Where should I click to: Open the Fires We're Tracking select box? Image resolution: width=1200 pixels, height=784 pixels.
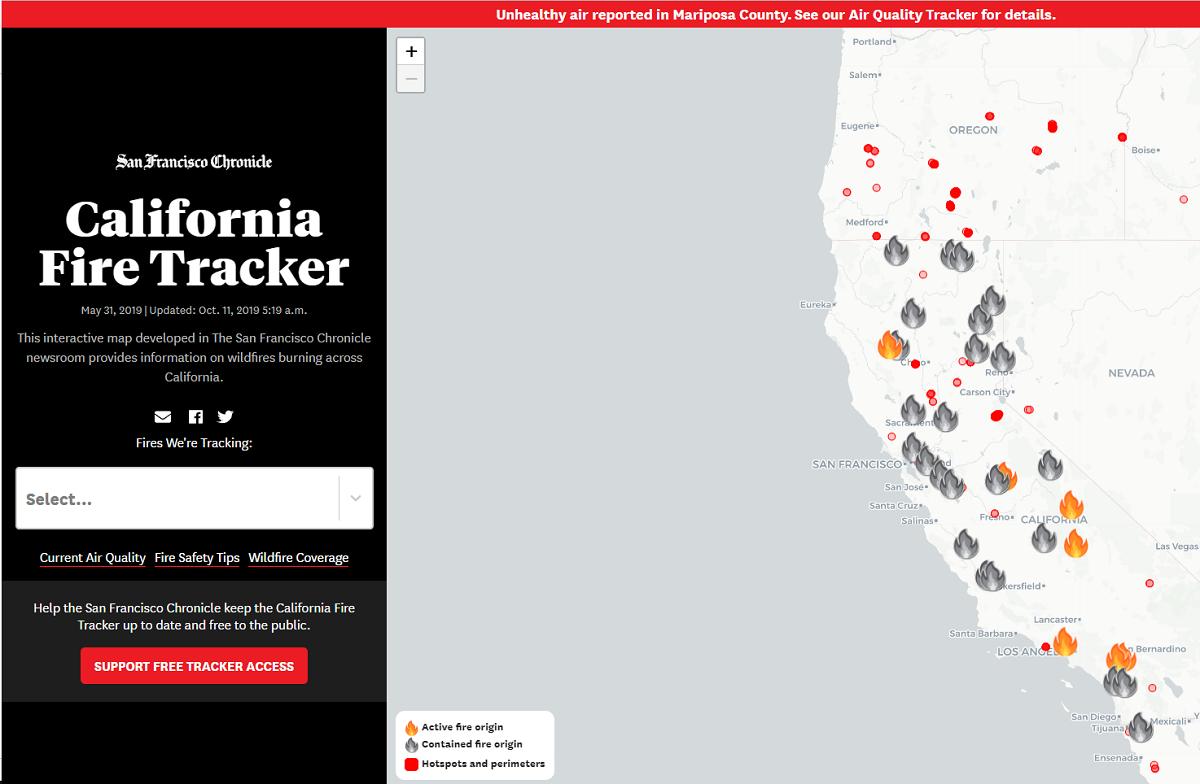point(194,498)
